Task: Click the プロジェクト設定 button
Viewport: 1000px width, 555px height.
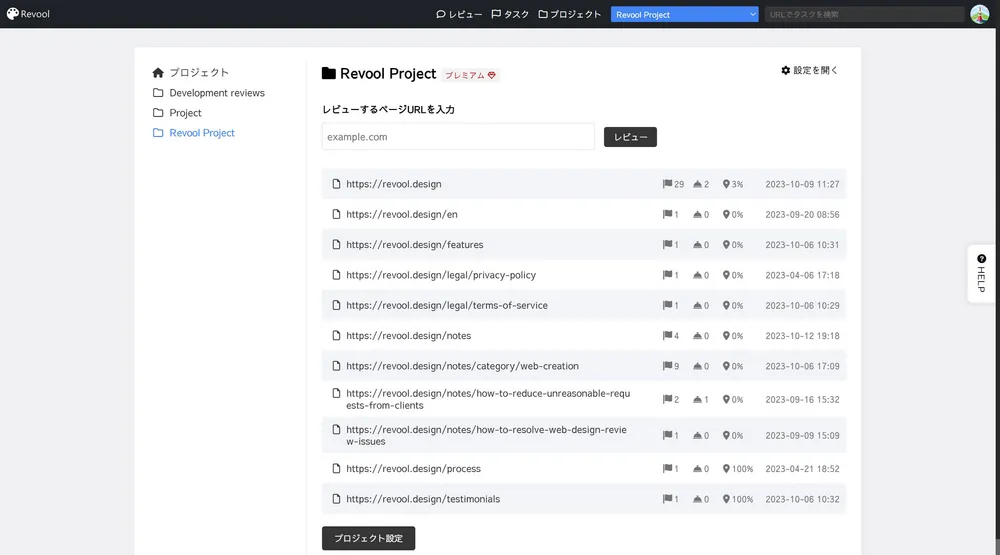Action: (x=369, y=538)
